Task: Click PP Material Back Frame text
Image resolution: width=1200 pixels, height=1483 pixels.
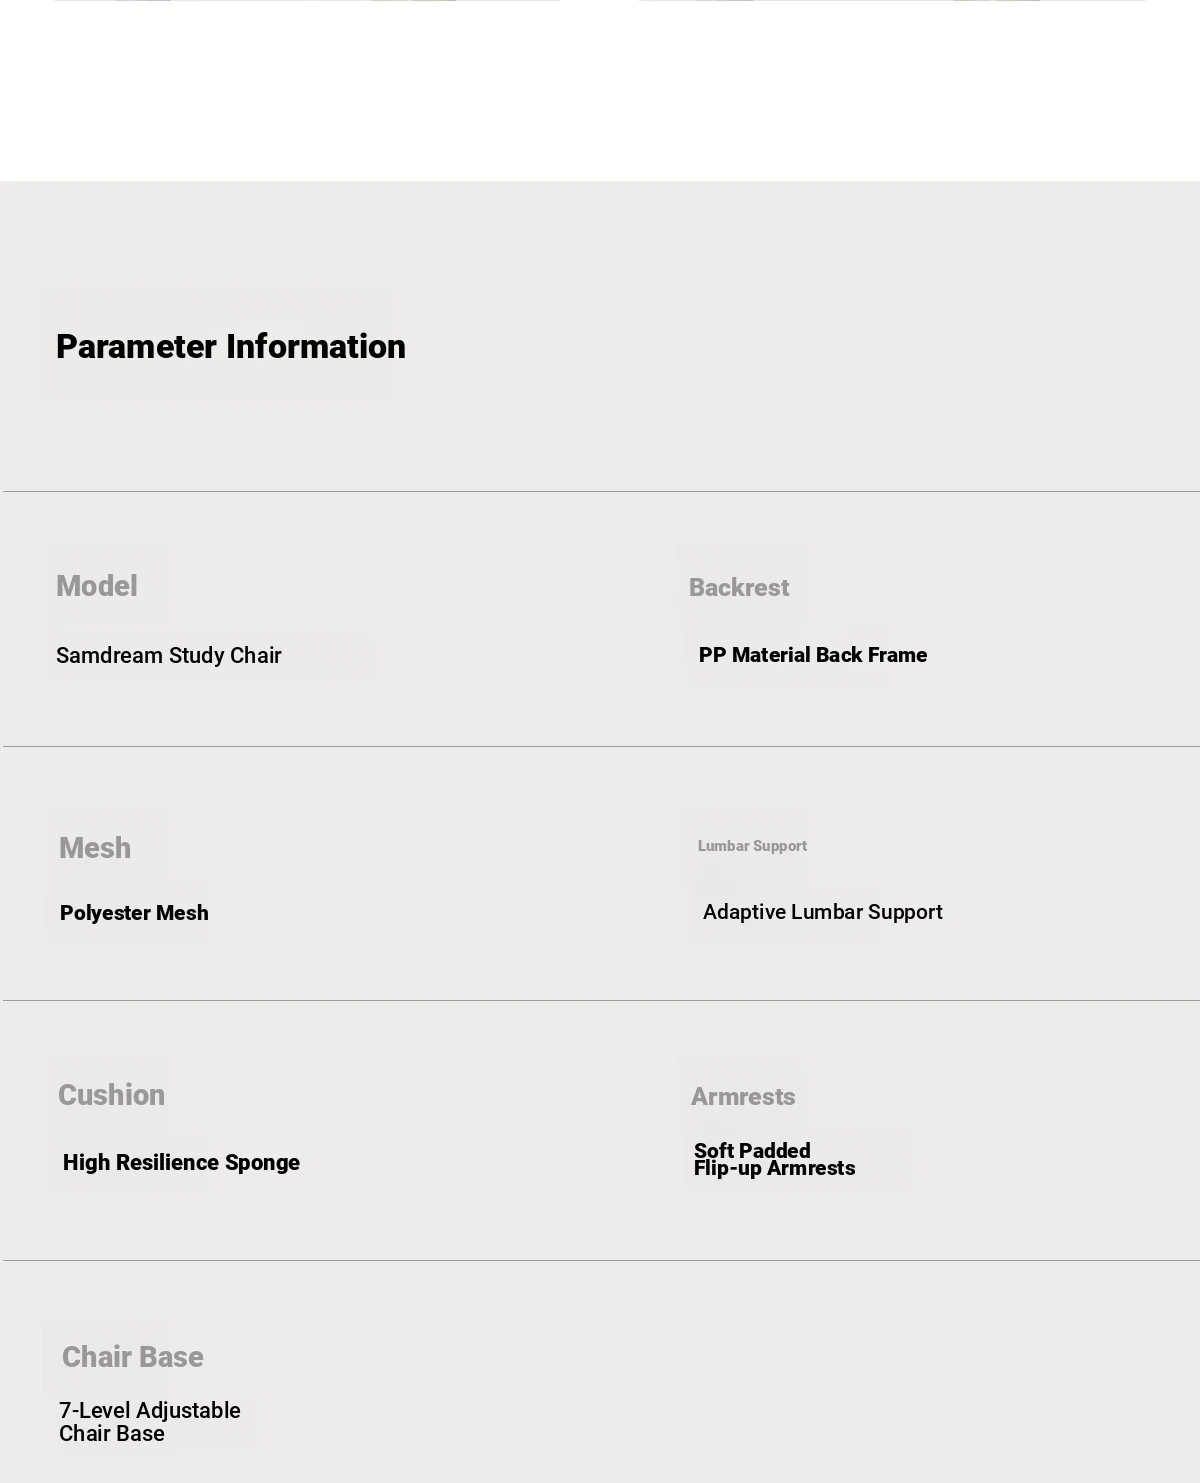Action: click(x=813, y=655)
